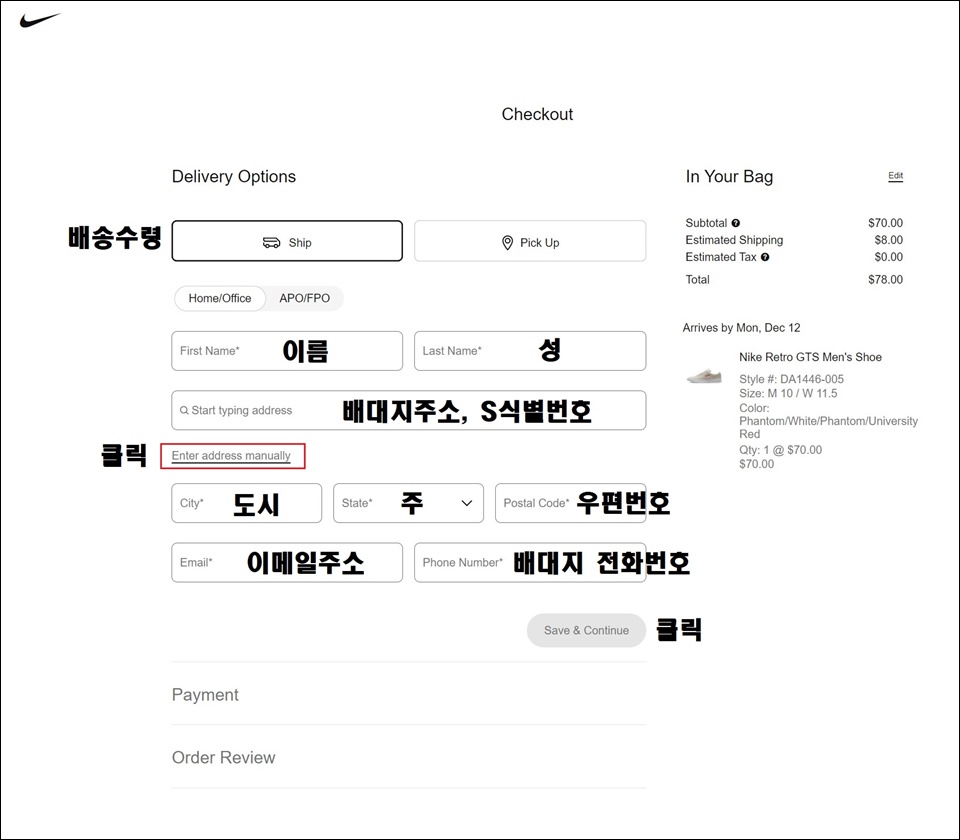Image resolution: width=960 pixels, height=840 pixels.
Task: Click the Save & Continue button
Action: 587,630
